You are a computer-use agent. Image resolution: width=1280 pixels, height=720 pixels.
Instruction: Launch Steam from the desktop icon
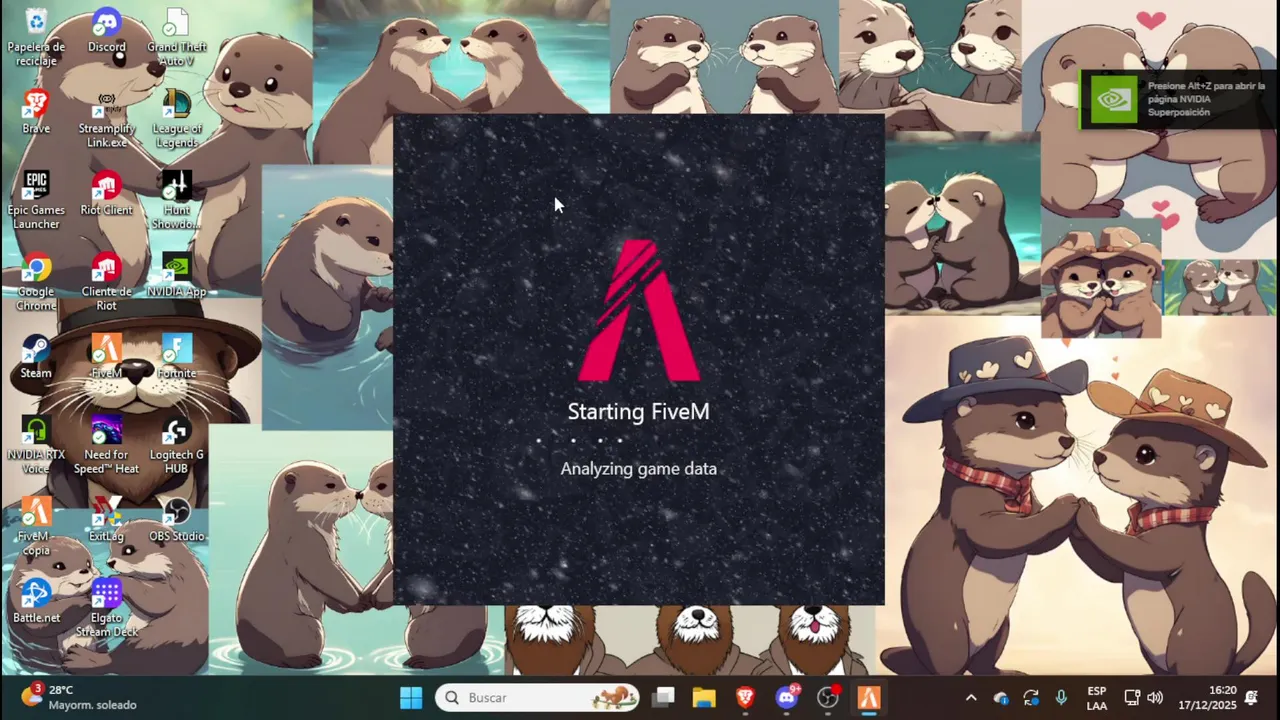pyautogui.click(x=36, y=356)
